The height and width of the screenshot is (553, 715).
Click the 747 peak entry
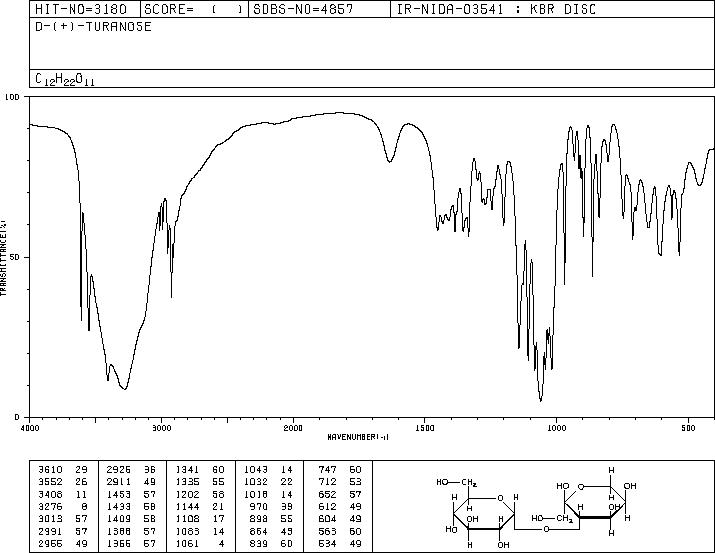(x=340, y=470)
